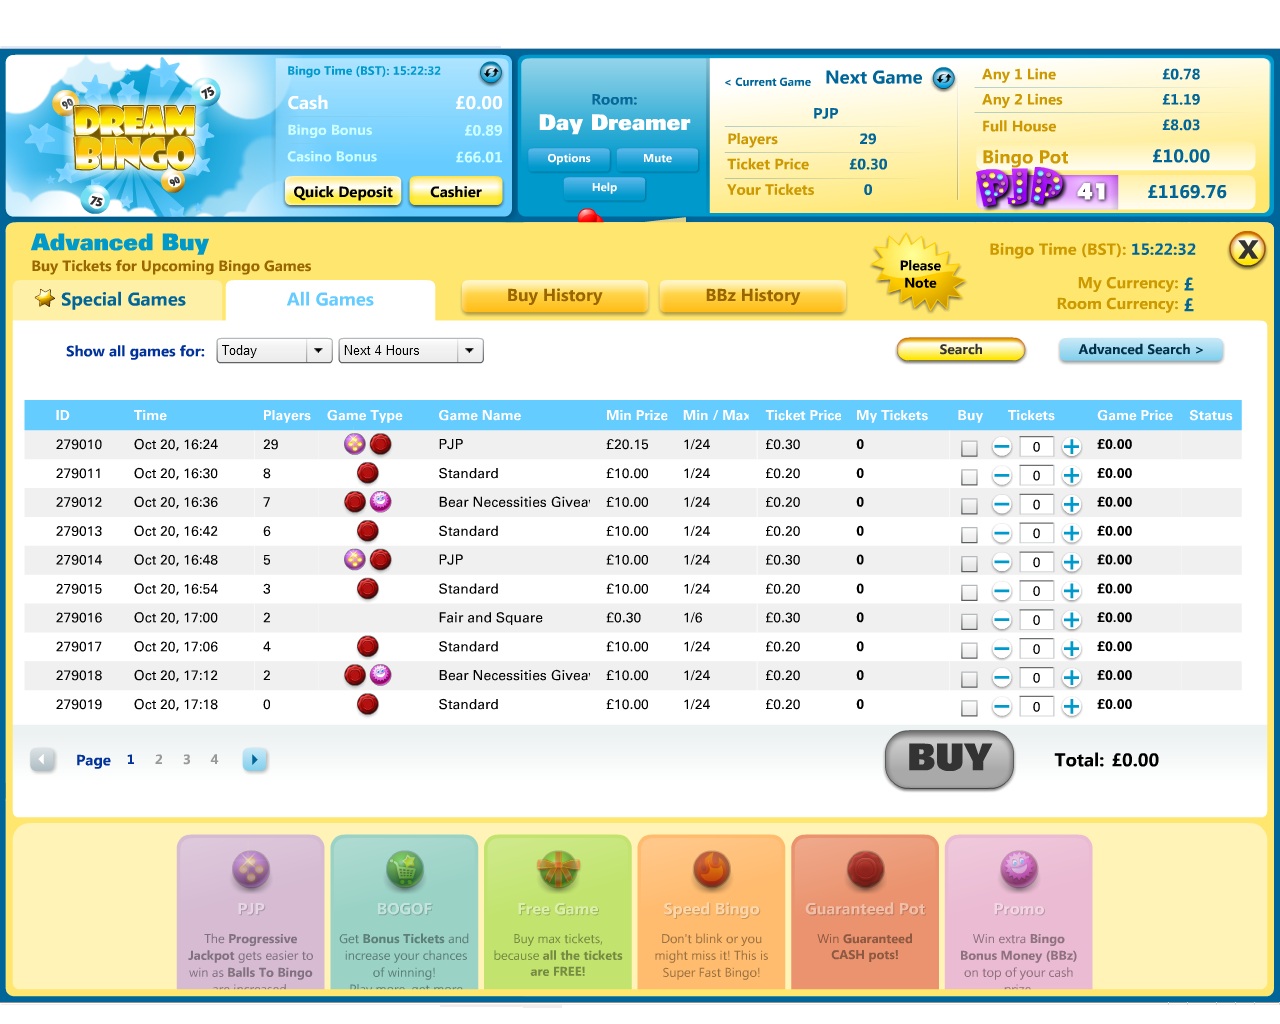1280x1024 pixels.
Task: Go to page 2
Action: click(158, 760)
